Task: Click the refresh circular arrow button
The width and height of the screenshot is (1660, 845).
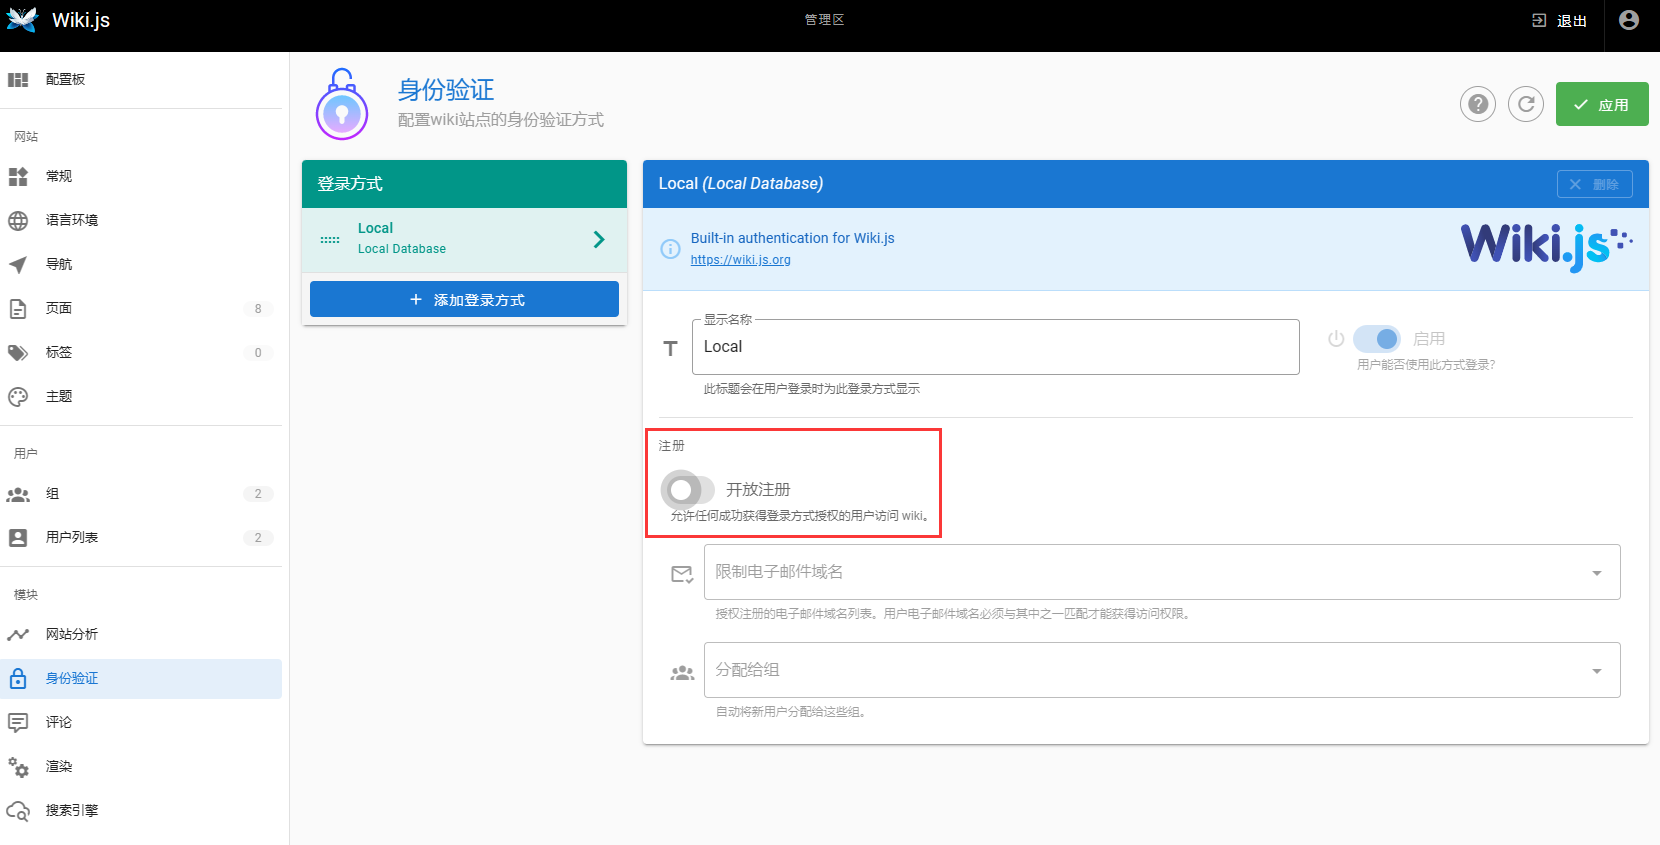Action: click(x=1526, y=104)
